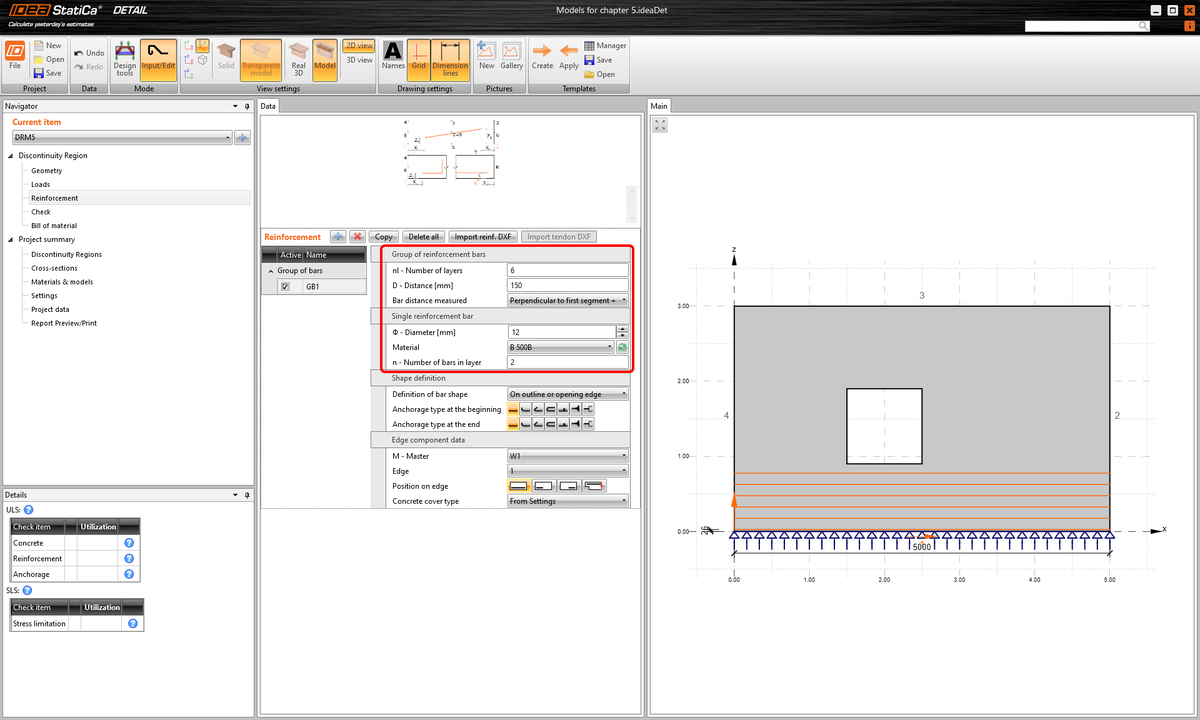
Task: Show Names in drawing settings
Action: (392, 59)
